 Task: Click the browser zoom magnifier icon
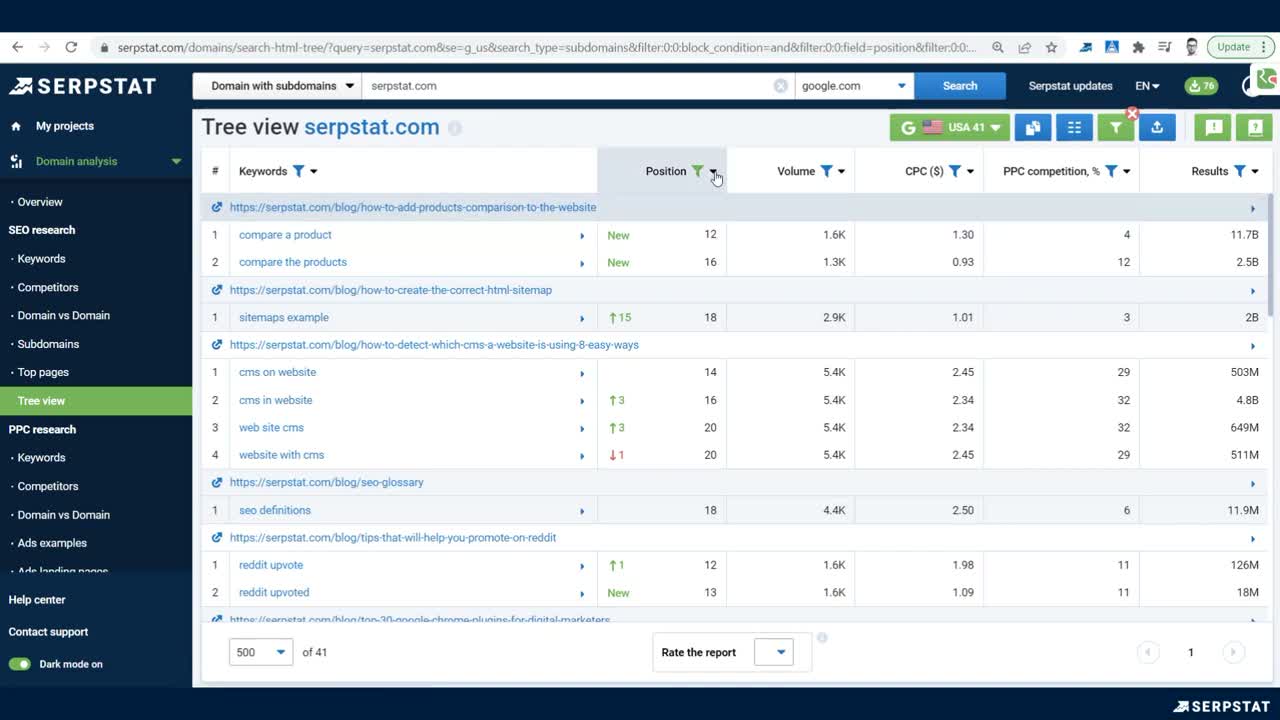coord(998,47)
